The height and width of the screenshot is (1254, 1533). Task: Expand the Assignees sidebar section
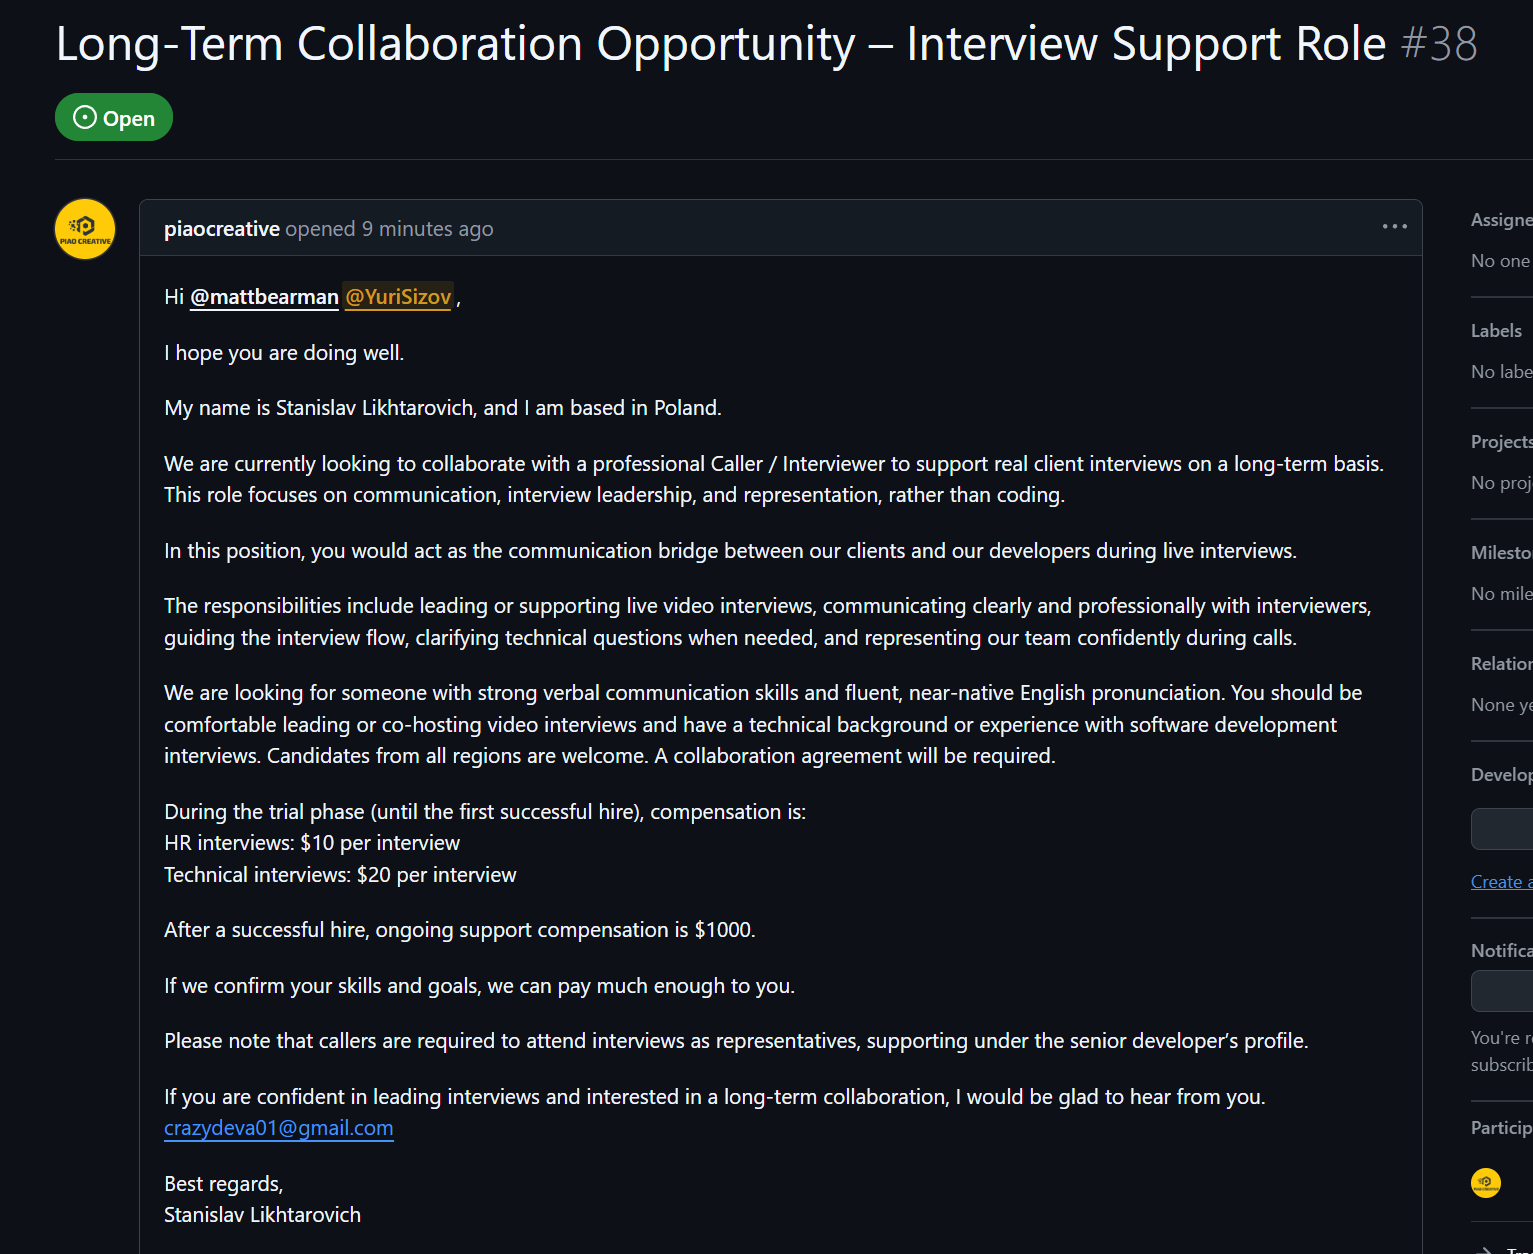tap(1500, 220)
